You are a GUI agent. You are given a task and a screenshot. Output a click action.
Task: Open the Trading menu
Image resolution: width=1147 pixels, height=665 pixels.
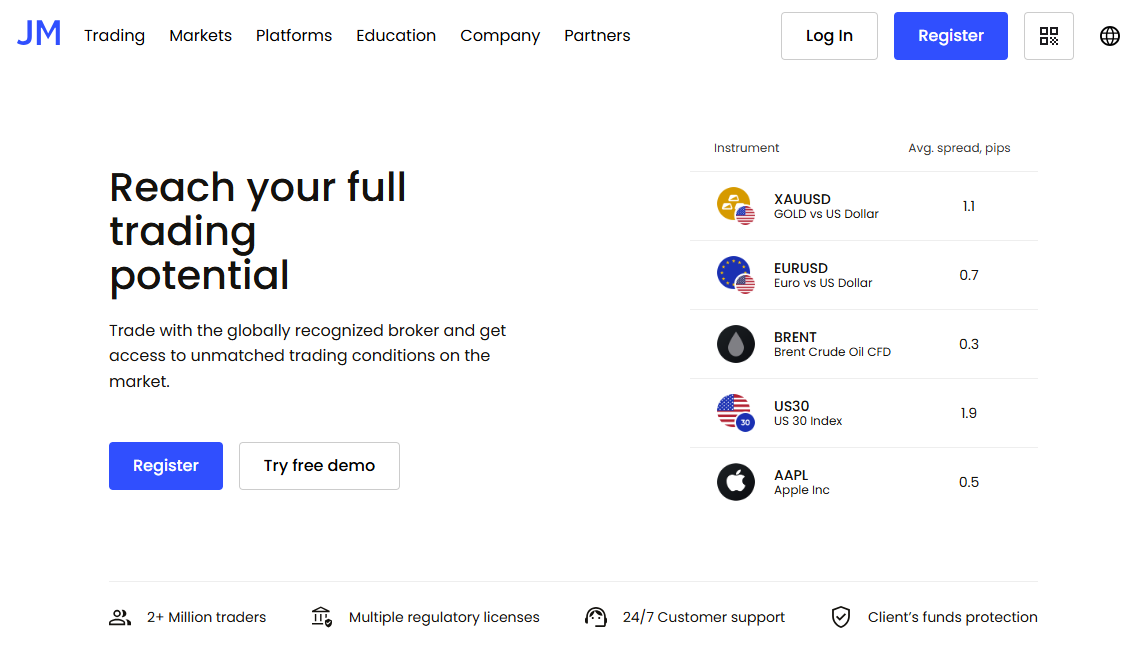pyautogui.click(x=114, y=36)
